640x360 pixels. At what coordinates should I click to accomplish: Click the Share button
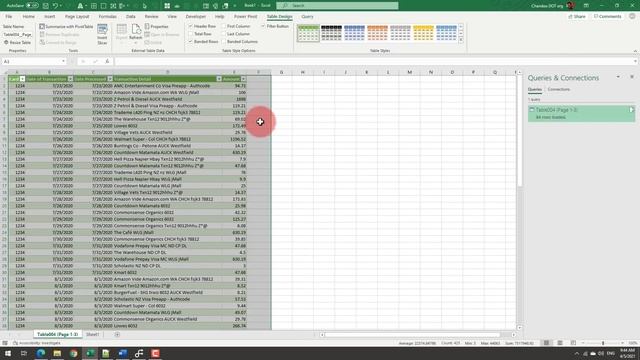pyautogui.click(x=577, y=17)
